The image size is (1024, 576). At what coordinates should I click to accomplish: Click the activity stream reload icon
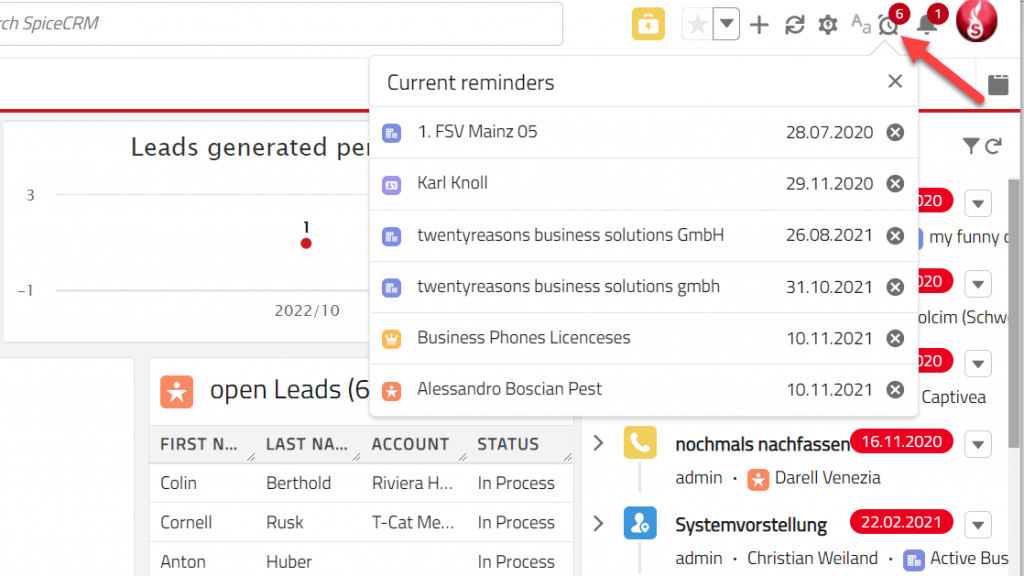[993, 146]
